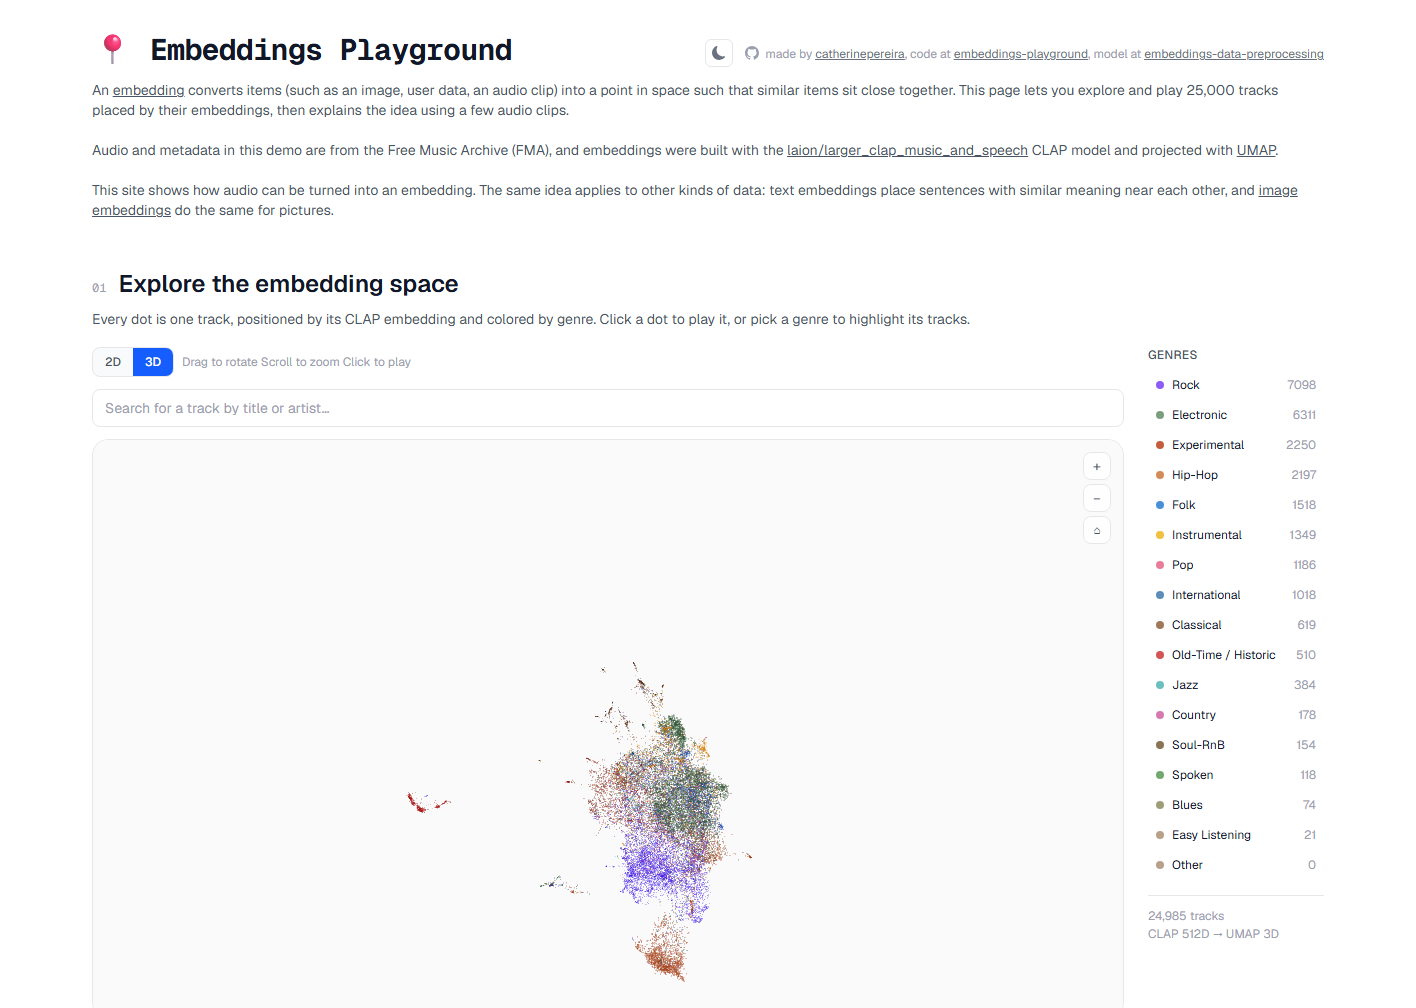The width and height of the screenshot is (1416, 1008).
Task: Highlight the Jazz genre
Action: coord(1236,685)
